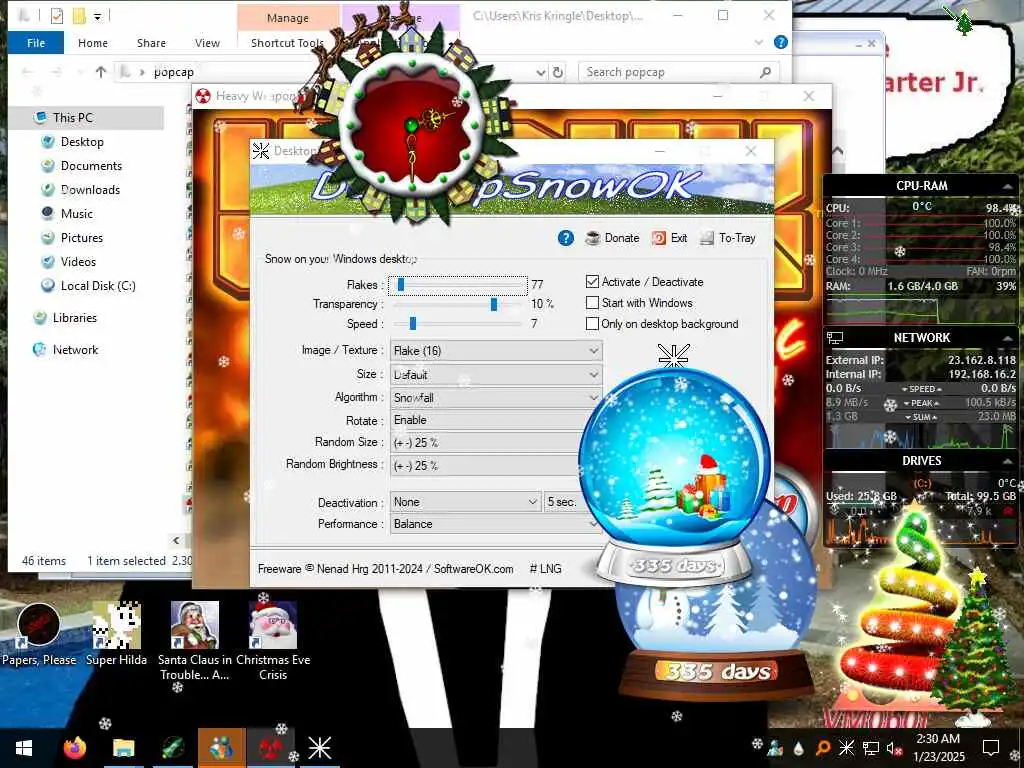Viewport: 1024px width, 768px height.
Task: Open Christmas Eve Crisis desktop shortcut
Action: coord(273,642)
